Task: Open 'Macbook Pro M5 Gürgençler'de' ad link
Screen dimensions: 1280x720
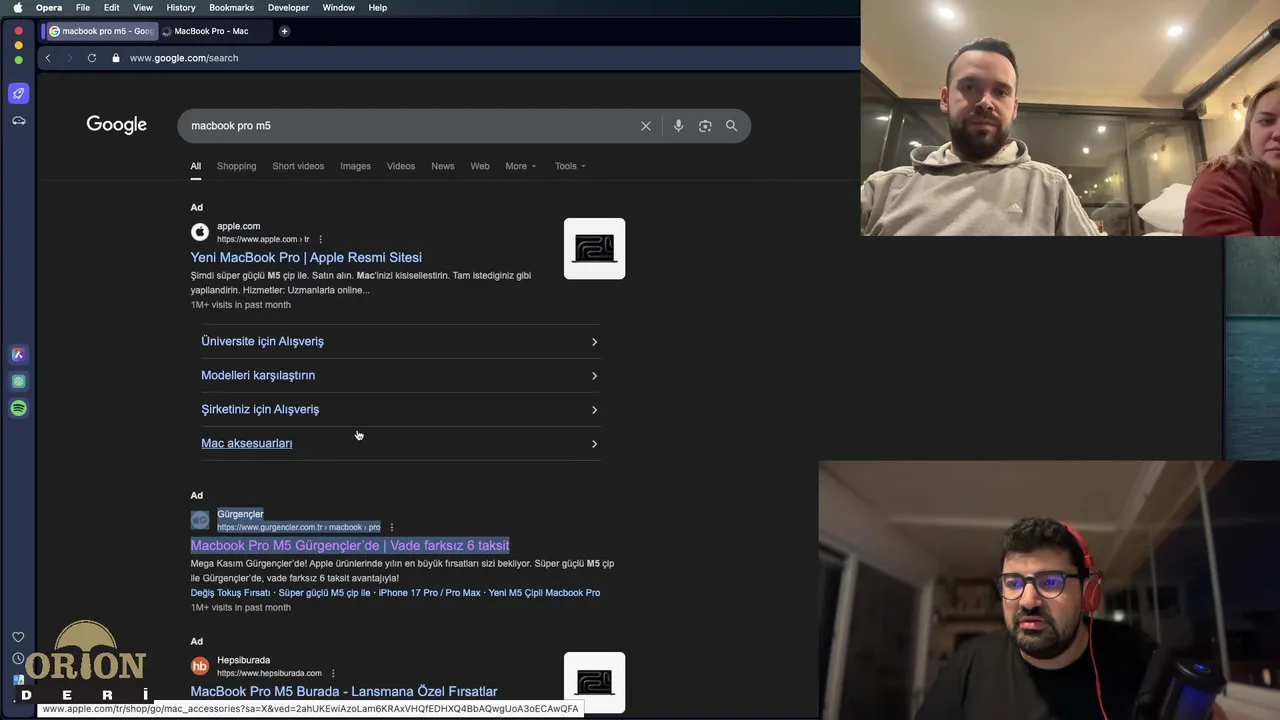Action: point(350,545)
